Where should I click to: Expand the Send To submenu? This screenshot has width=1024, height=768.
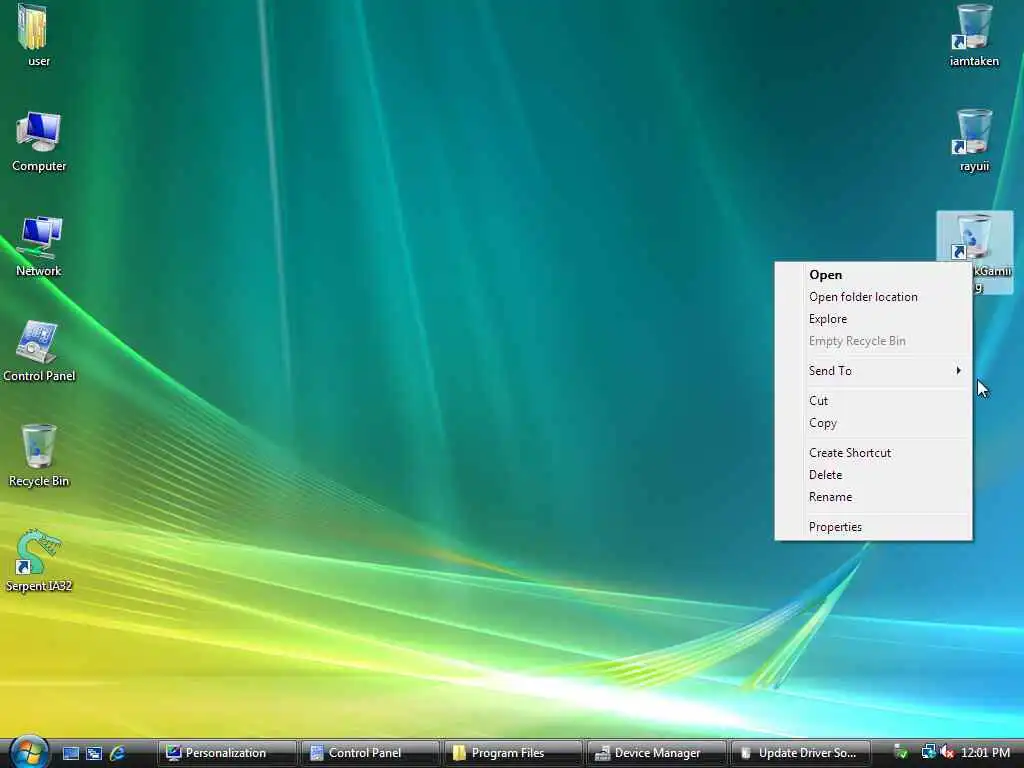click(x=873, y=371)
